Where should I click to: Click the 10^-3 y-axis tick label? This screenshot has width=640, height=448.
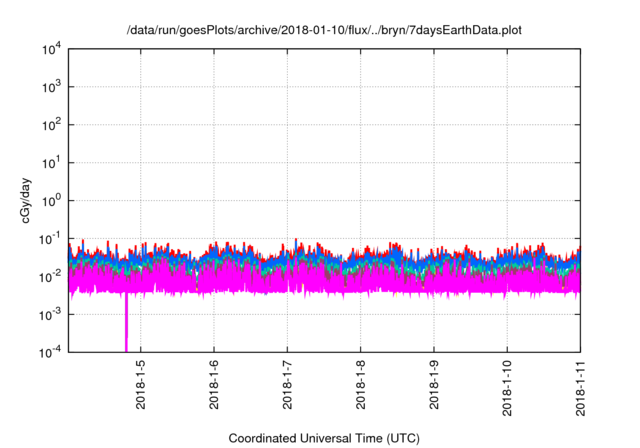click(51, 314)
